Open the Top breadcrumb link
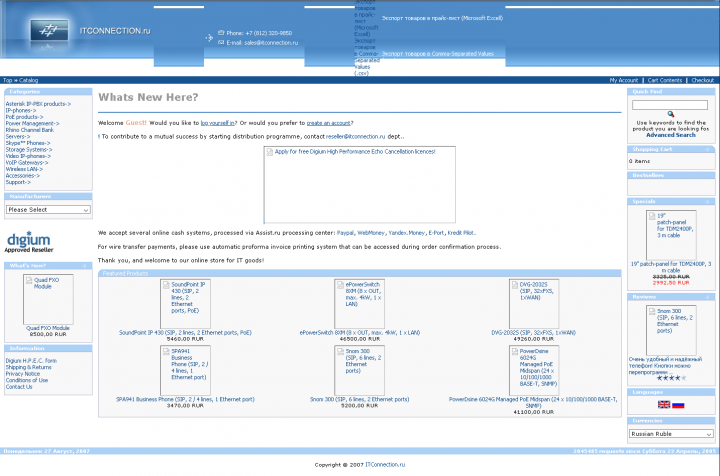720x476 pixels. (x=7, y=80)
